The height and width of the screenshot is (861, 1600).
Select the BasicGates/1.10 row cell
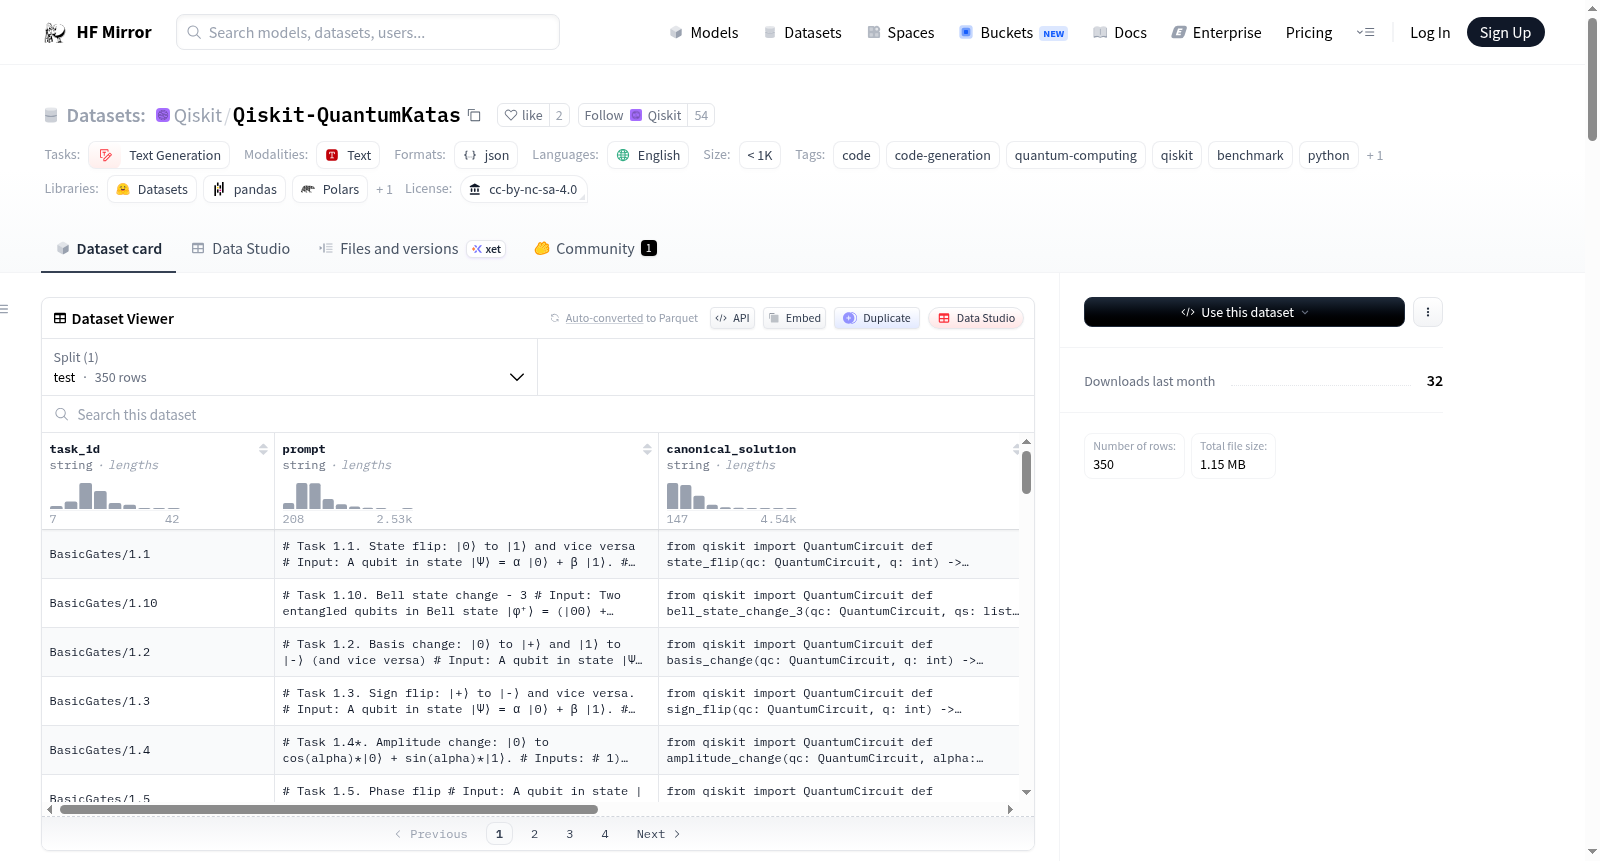(x=158, y=603)
